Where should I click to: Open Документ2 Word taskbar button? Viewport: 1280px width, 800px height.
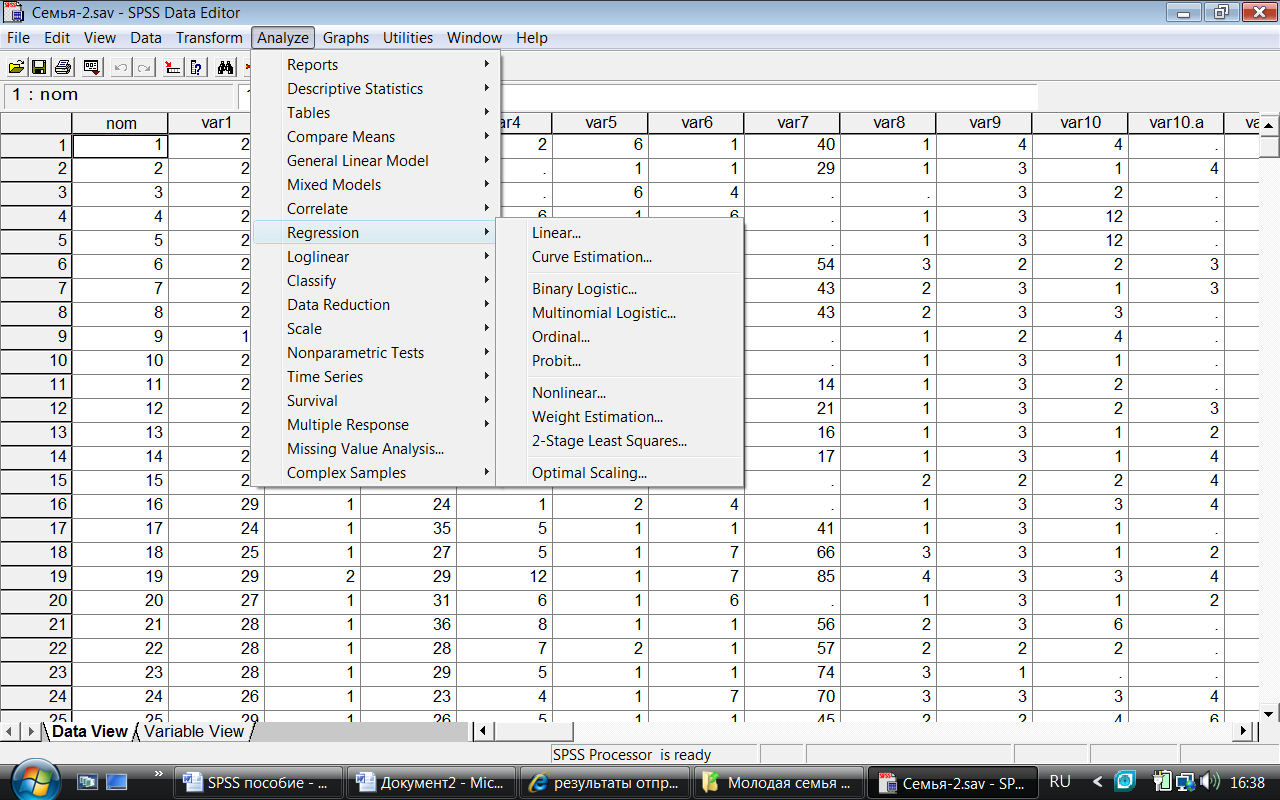[432, 783]
